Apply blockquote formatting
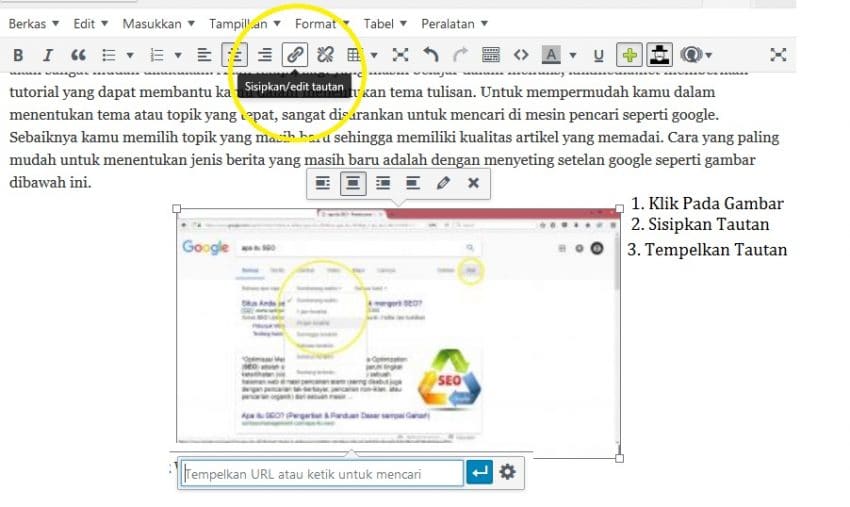The height and width of the screenshot is (507, 850). [x=78, y=55]
